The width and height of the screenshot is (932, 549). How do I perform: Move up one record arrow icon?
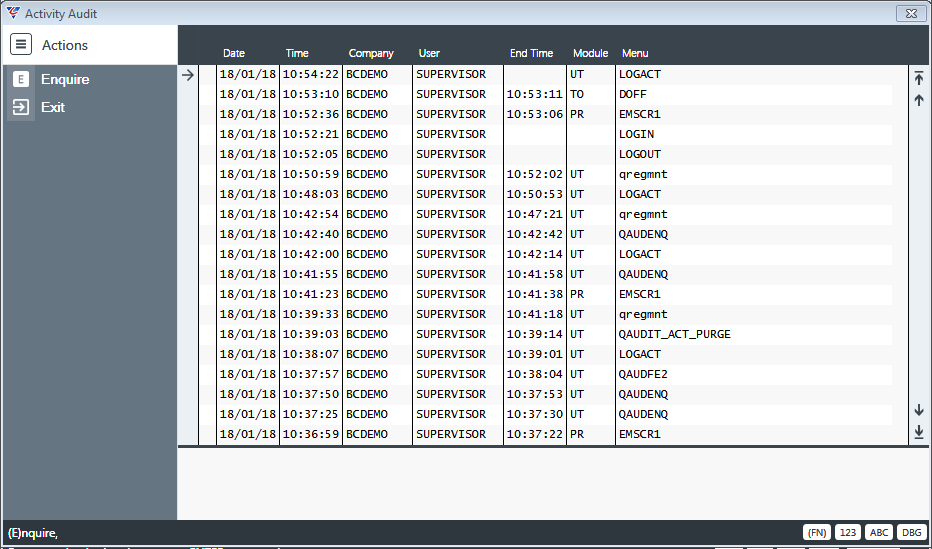919,100
